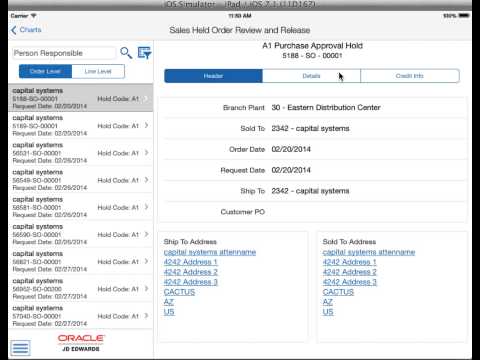Screen dimensions: 480x360
Task: Click Ship To value '2342 - capital systems'
Action: pos(310,191)
